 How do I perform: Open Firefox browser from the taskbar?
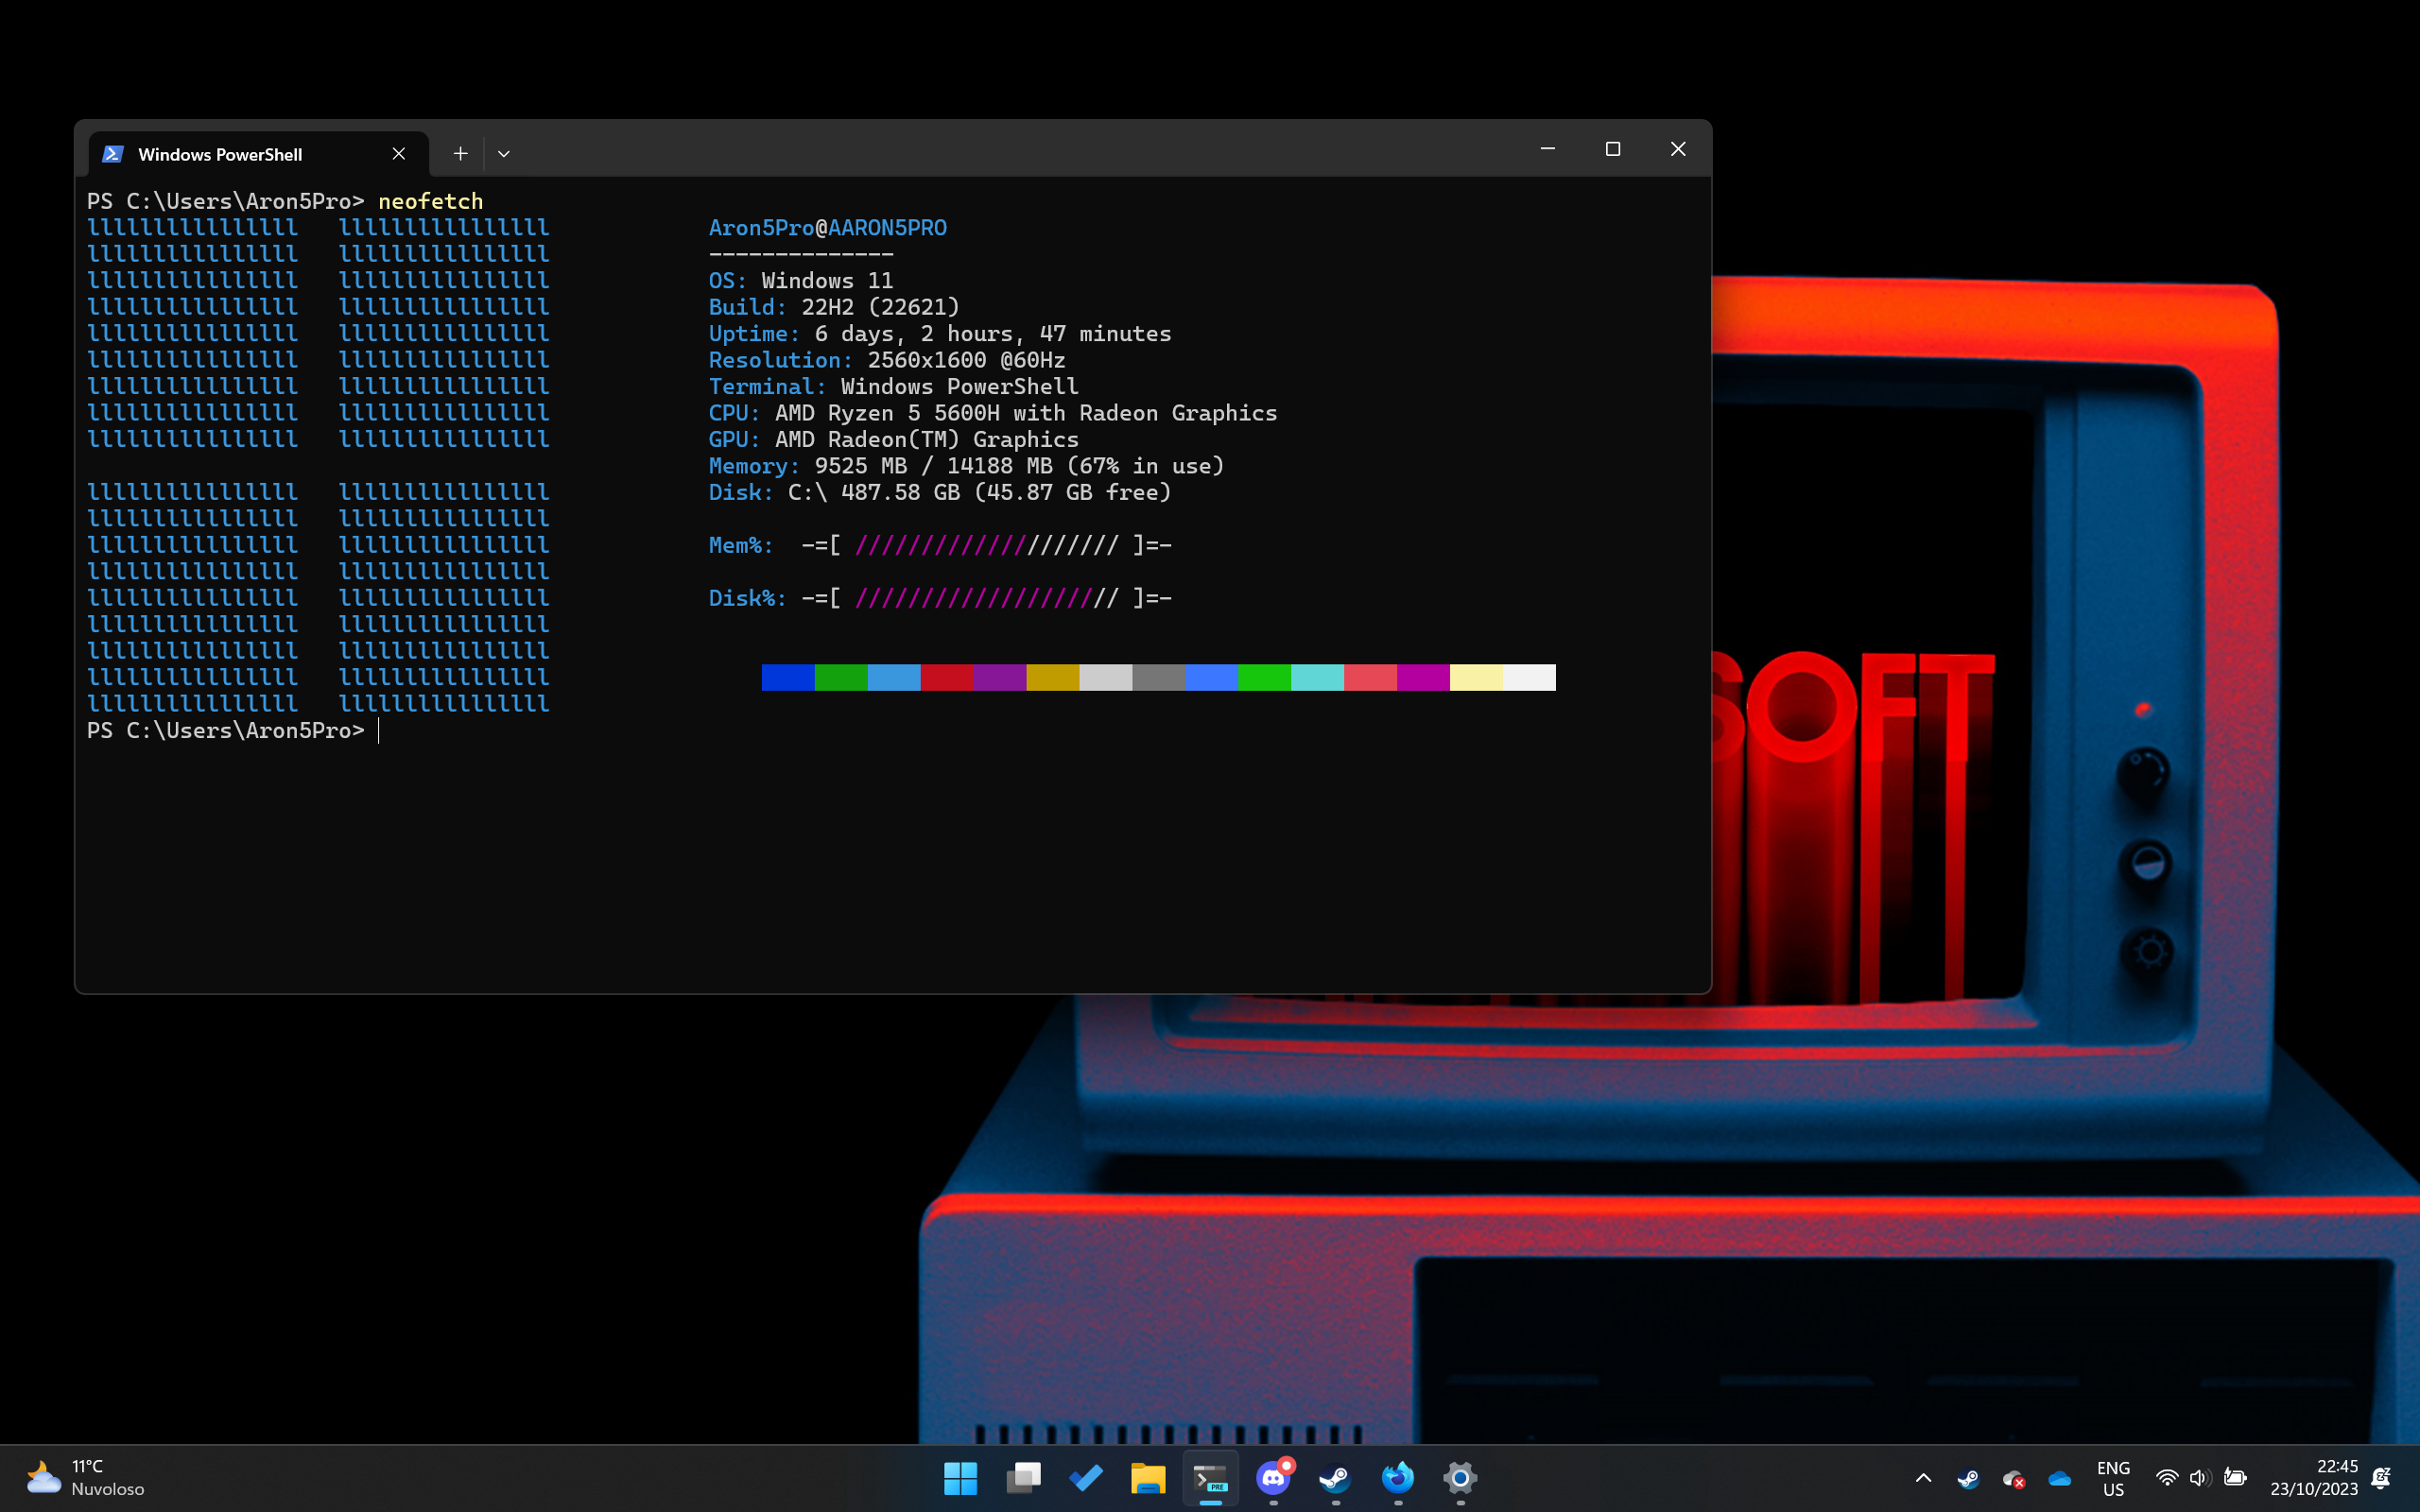click(1398, 1478)
